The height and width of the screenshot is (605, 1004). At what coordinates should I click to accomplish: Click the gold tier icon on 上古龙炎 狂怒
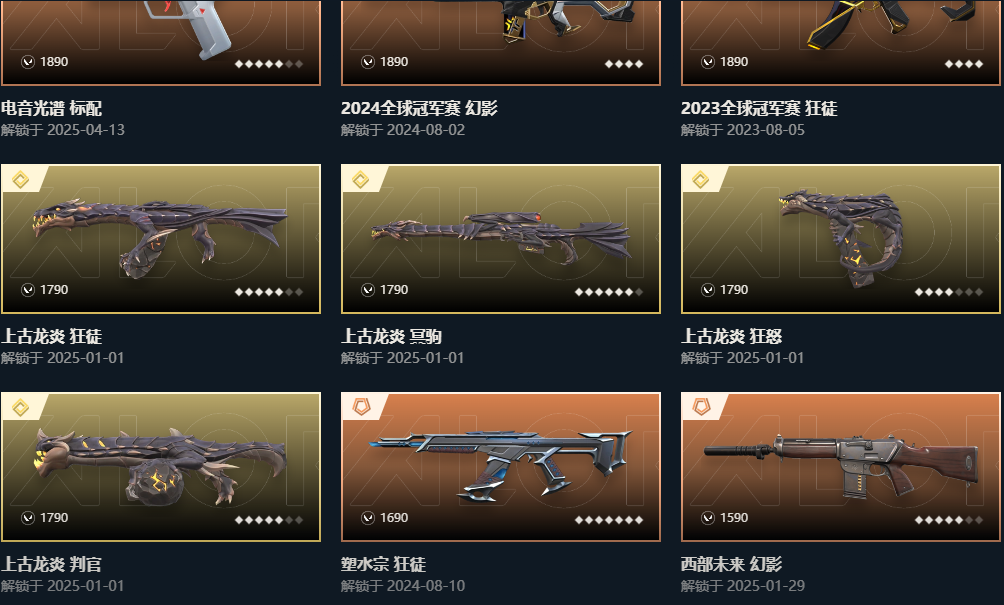coord(700,180)
